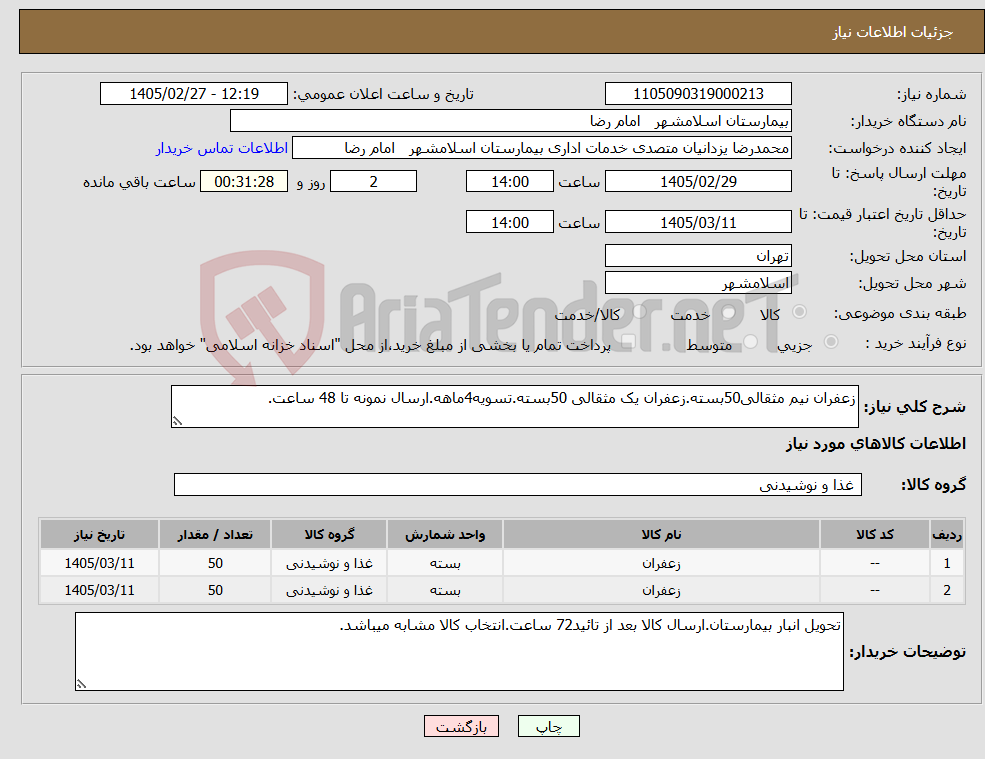The image size is (985, 759).
Task: Click the نوع فرآیند خرید label
Action: pyautogui.click(x=916, y=343)
